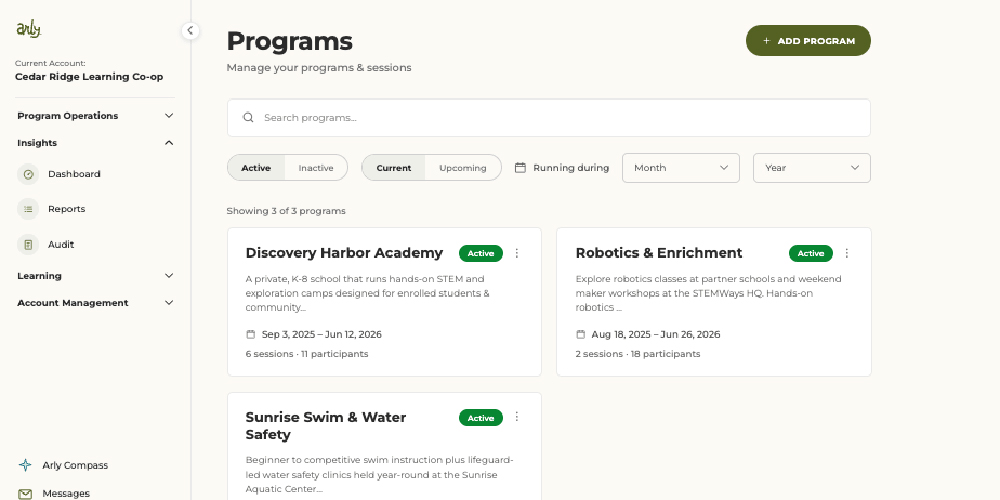Expand the Program Operations section
Viewport: 1000px width, 500px height.
95,116
